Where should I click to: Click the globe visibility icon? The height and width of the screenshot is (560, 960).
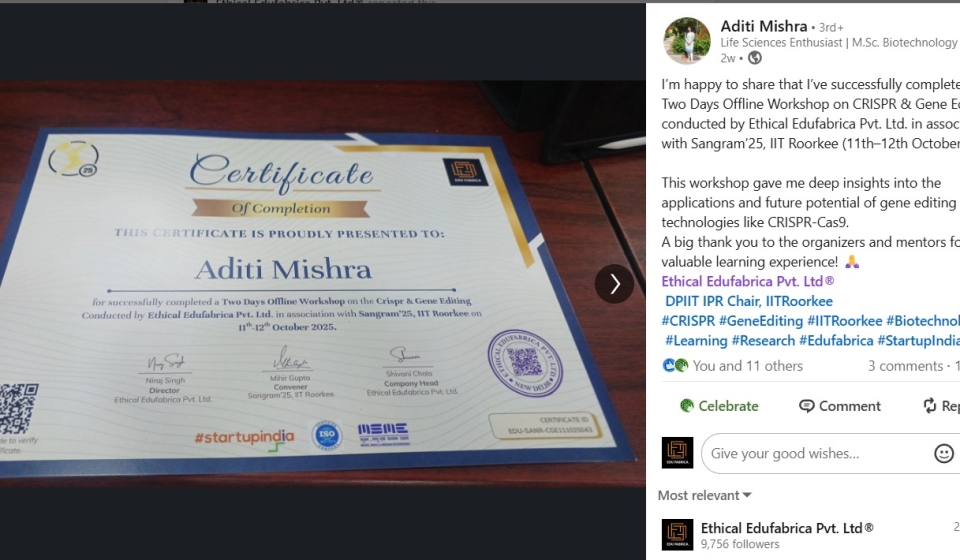click(x=755, y=58)
